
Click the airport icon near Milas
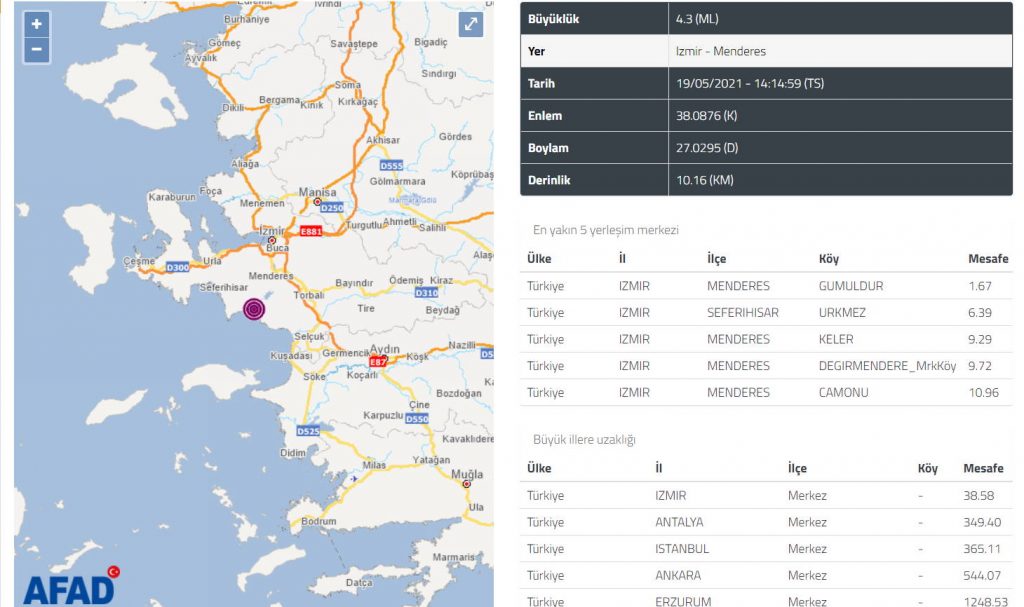click(352, 479)
